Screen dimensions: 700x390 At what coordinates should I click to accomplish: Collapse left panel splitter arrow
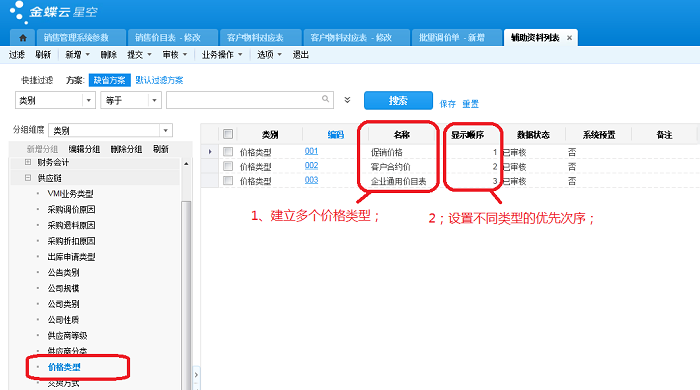pos(196,375)
